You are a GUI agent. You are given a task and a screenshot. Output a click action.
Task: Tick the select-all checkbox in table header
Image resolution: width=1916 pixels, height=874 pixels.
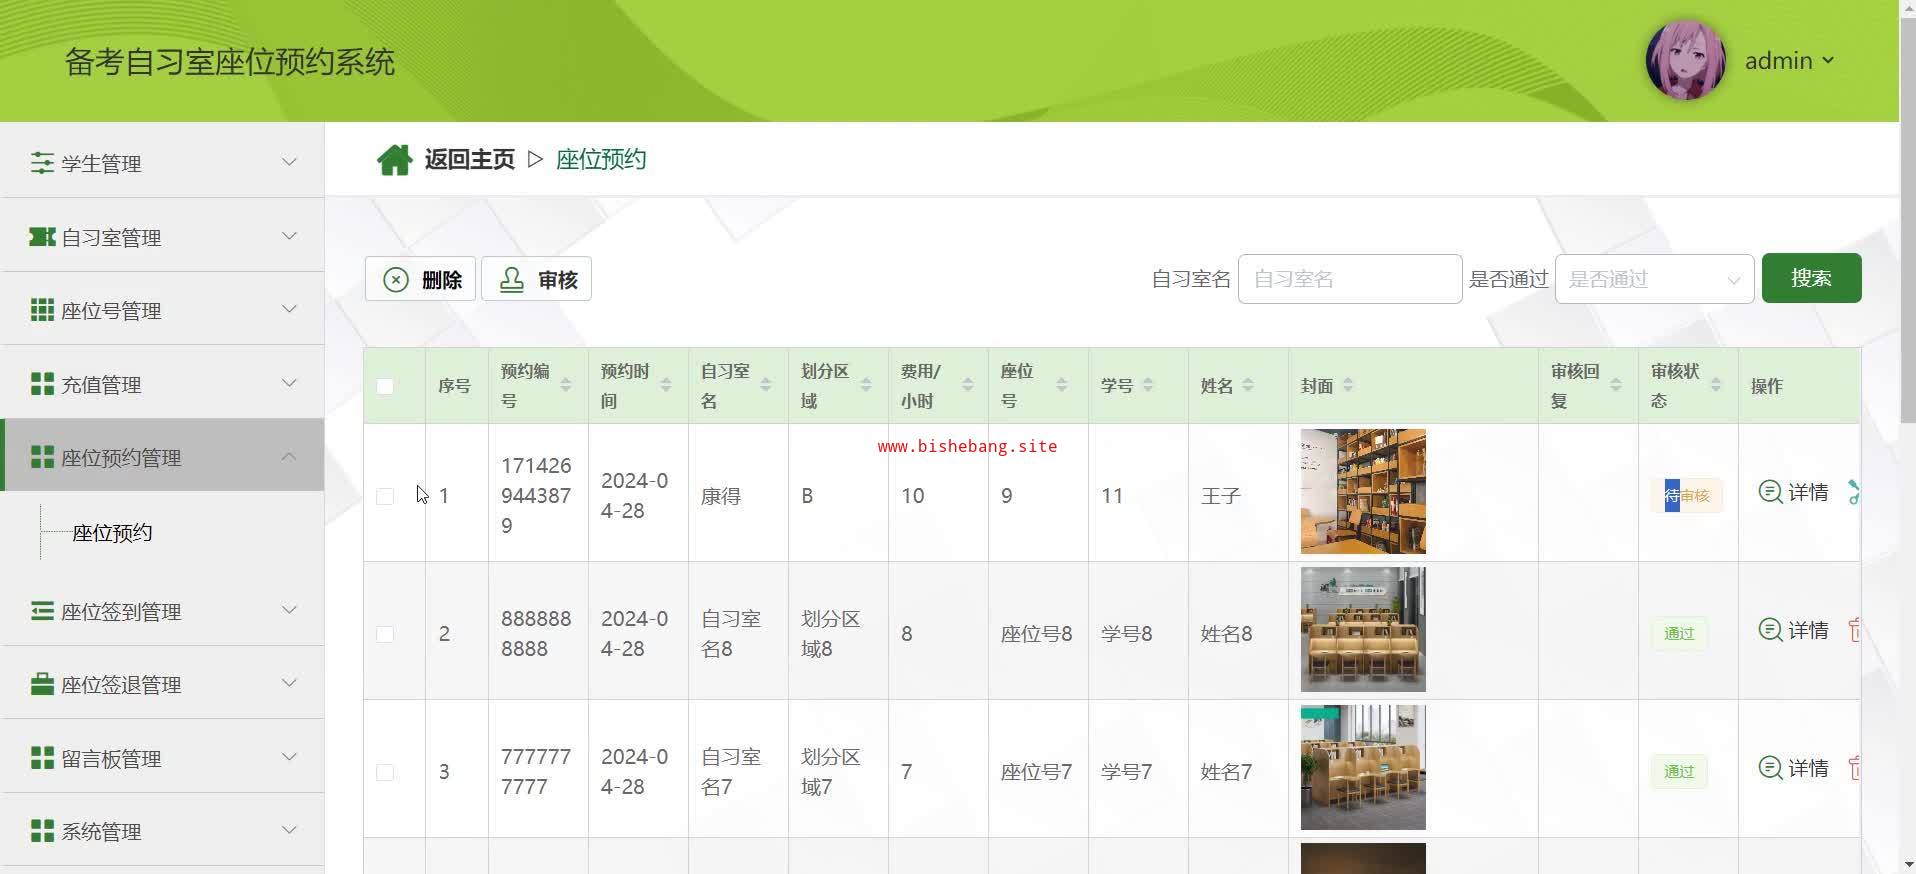[x=385, y=387]
